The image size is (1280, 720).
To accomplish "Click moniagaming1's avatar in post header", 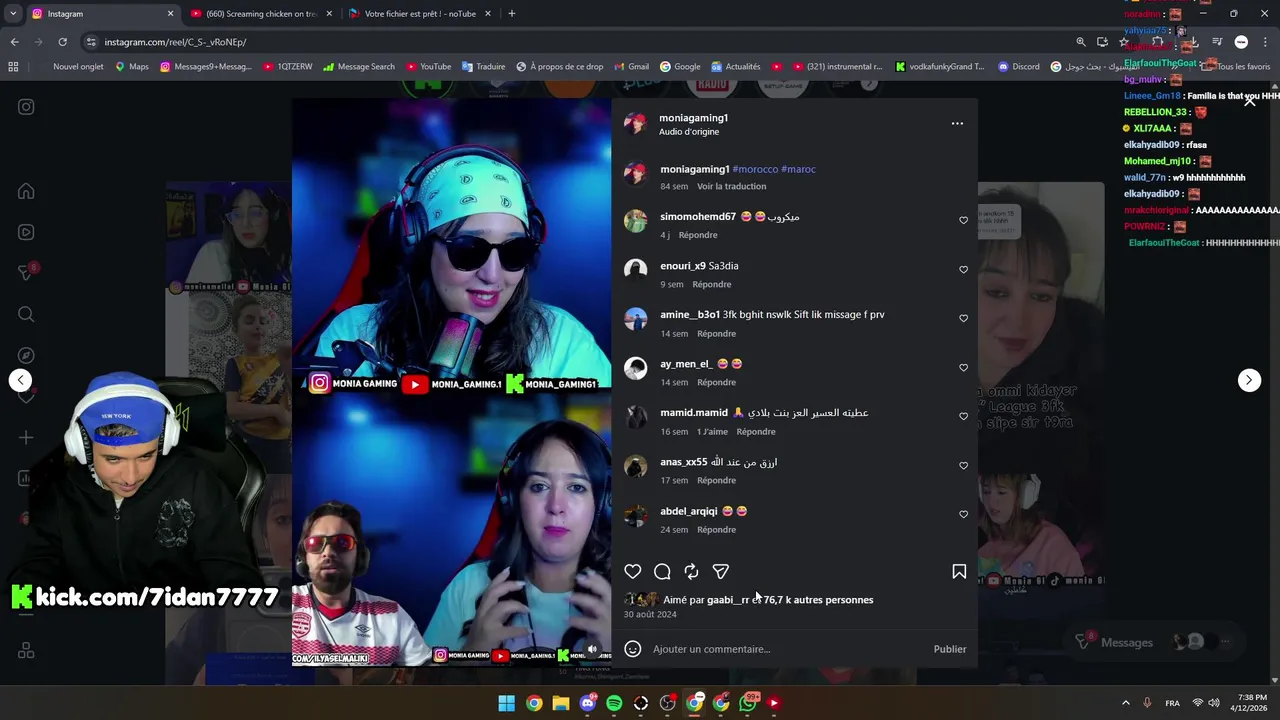I will [x=635, y=123].
